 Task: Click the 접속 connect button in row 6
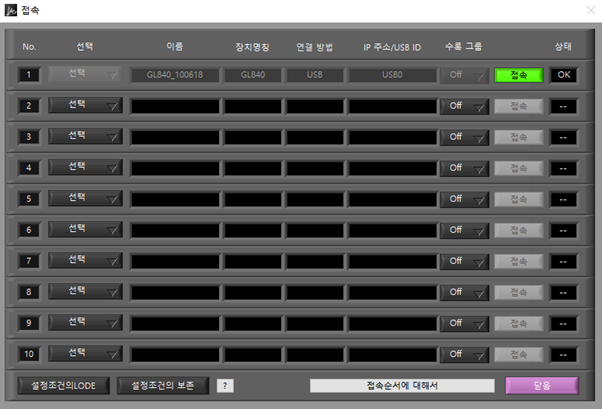tap(519, 231)
